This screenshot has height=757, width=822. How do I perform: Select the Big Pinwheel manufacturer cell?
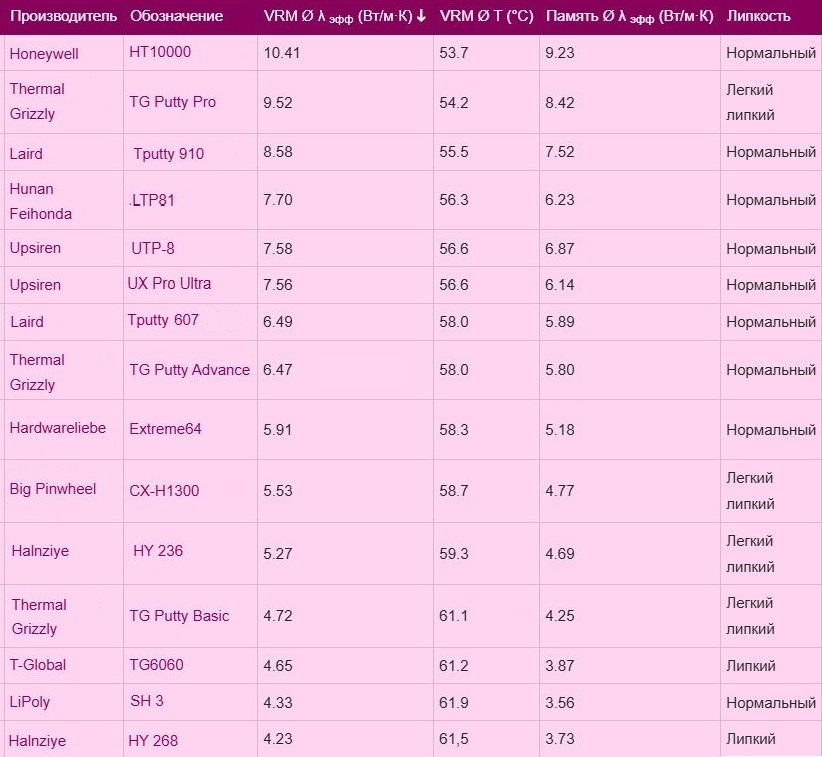point(53,489)
